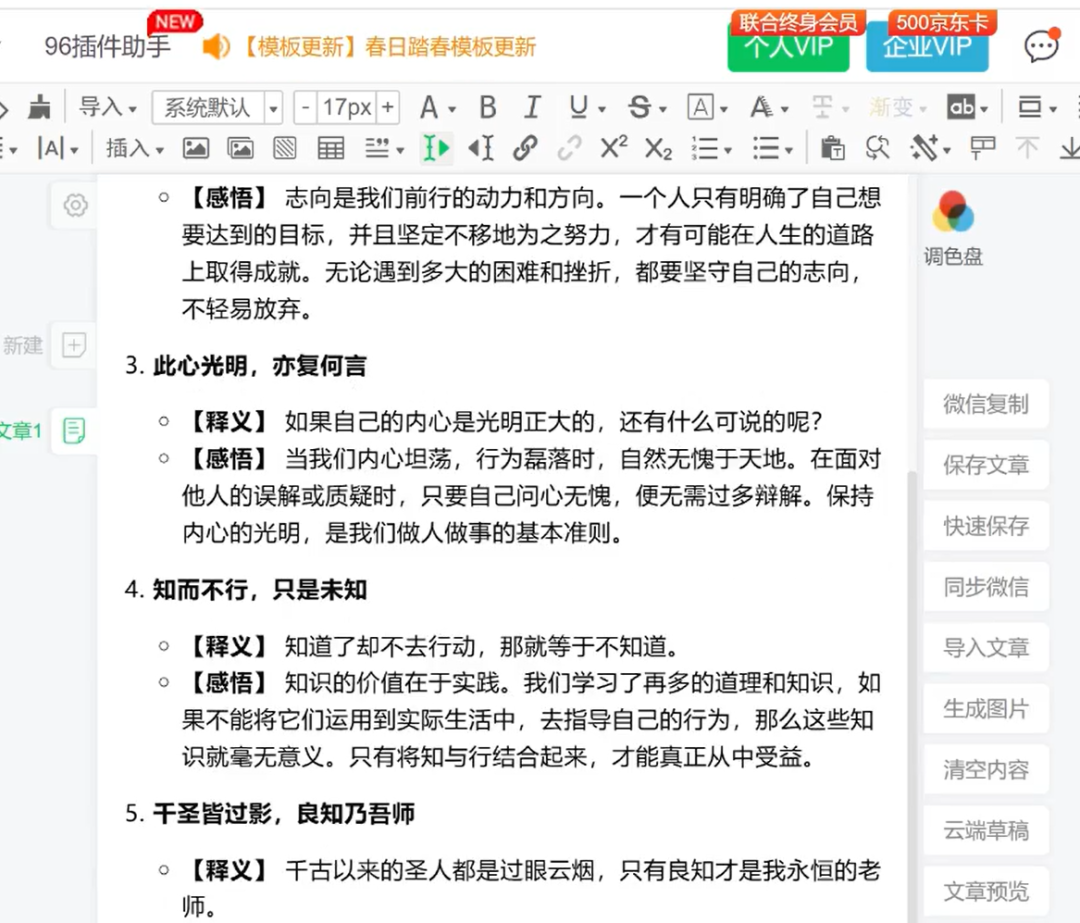Click the plus icon beside 新建
Image resolution: width=1080 pixels, height=923 pixels.
click(x=74, y=344)
